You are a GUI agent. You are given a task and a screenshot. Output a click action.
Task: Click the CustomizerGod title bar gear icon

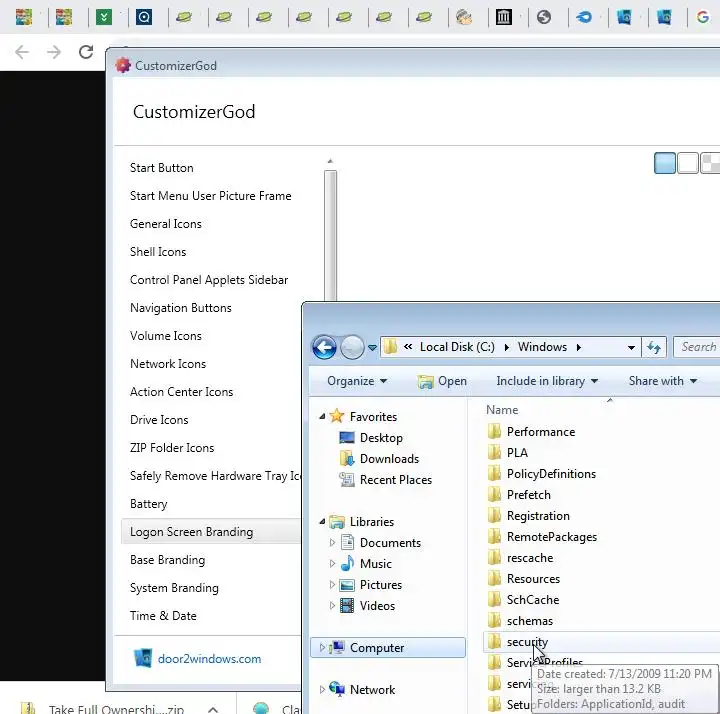point(123,65)
